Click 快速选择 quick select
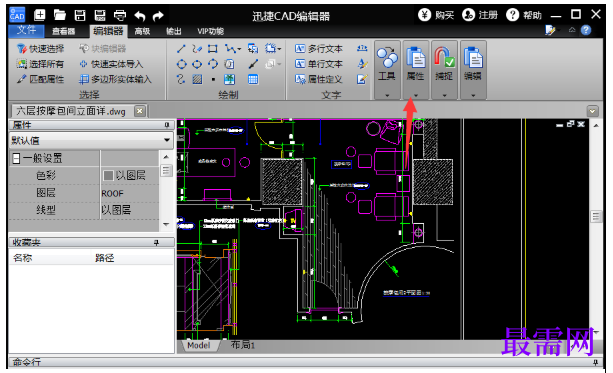The image size is (613, 373). [x=40, y=48]
